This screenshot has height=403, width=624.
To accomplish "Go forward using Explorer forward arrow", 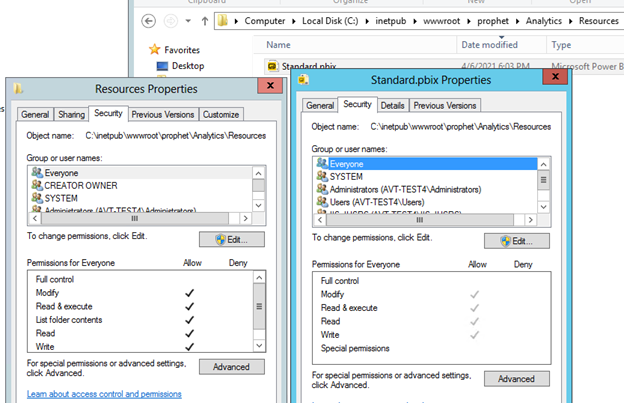I will [171, 21].
